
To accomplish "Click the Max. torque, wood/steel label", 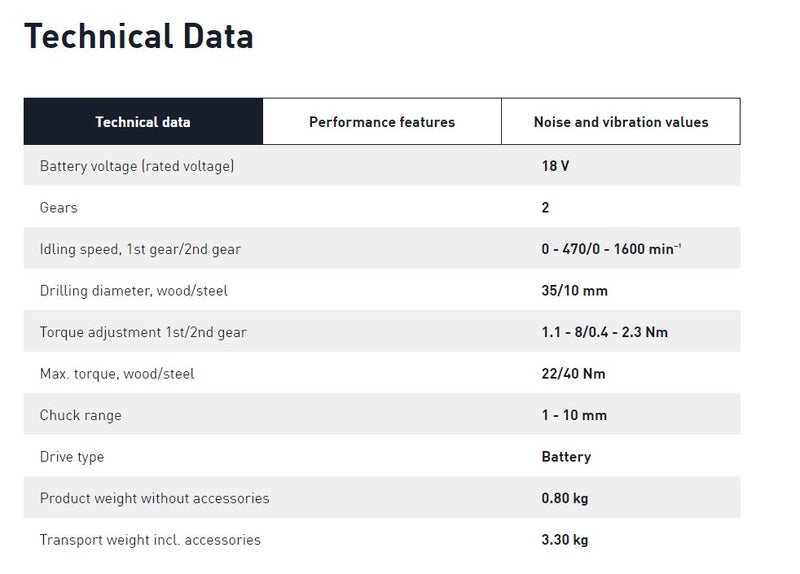I will point(117,374).
